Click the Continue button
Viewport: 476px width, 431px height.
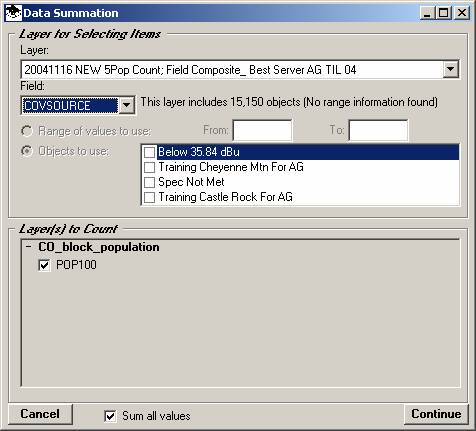[x=436, y=414]
